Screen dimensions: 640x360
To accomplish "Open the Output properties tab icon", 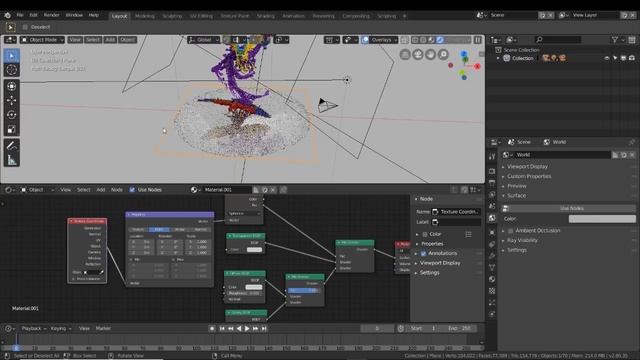I will coord(492,183).
